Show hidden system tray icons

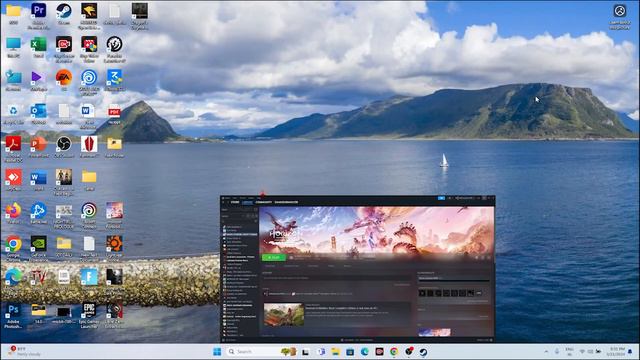[546, 352]
